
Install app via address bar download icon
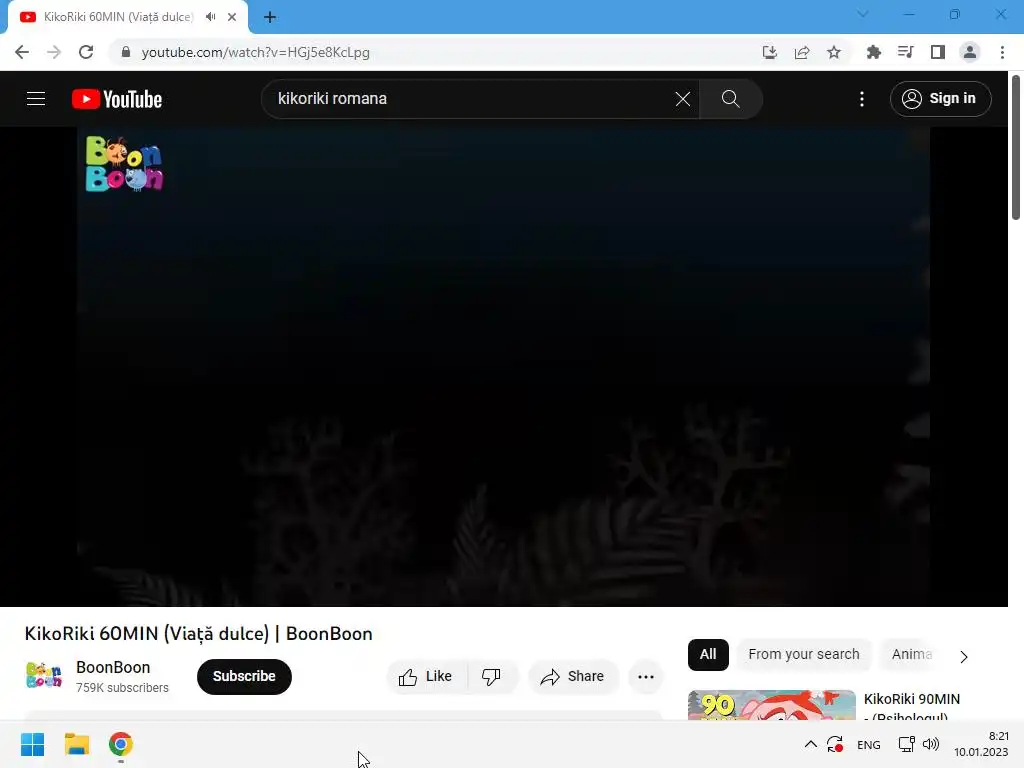point(770,52)
